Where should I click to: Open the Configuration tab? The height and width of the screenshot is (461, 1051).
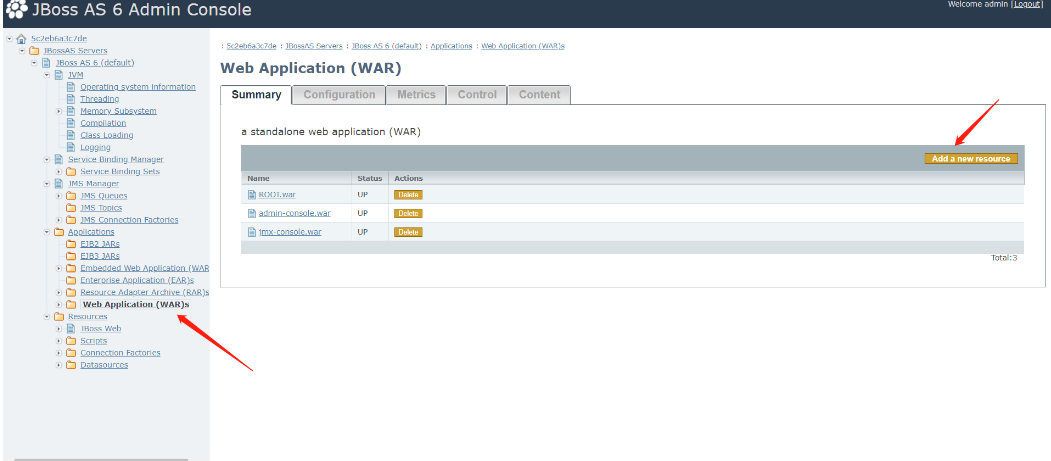(339, 95)
